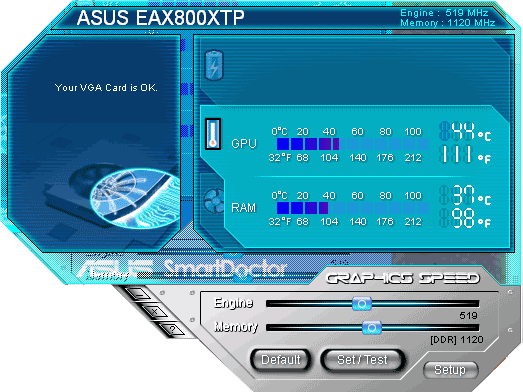This screenshot has width=523, height=392.
Task: Click the Memory clock slider handle
Action: 372,328
